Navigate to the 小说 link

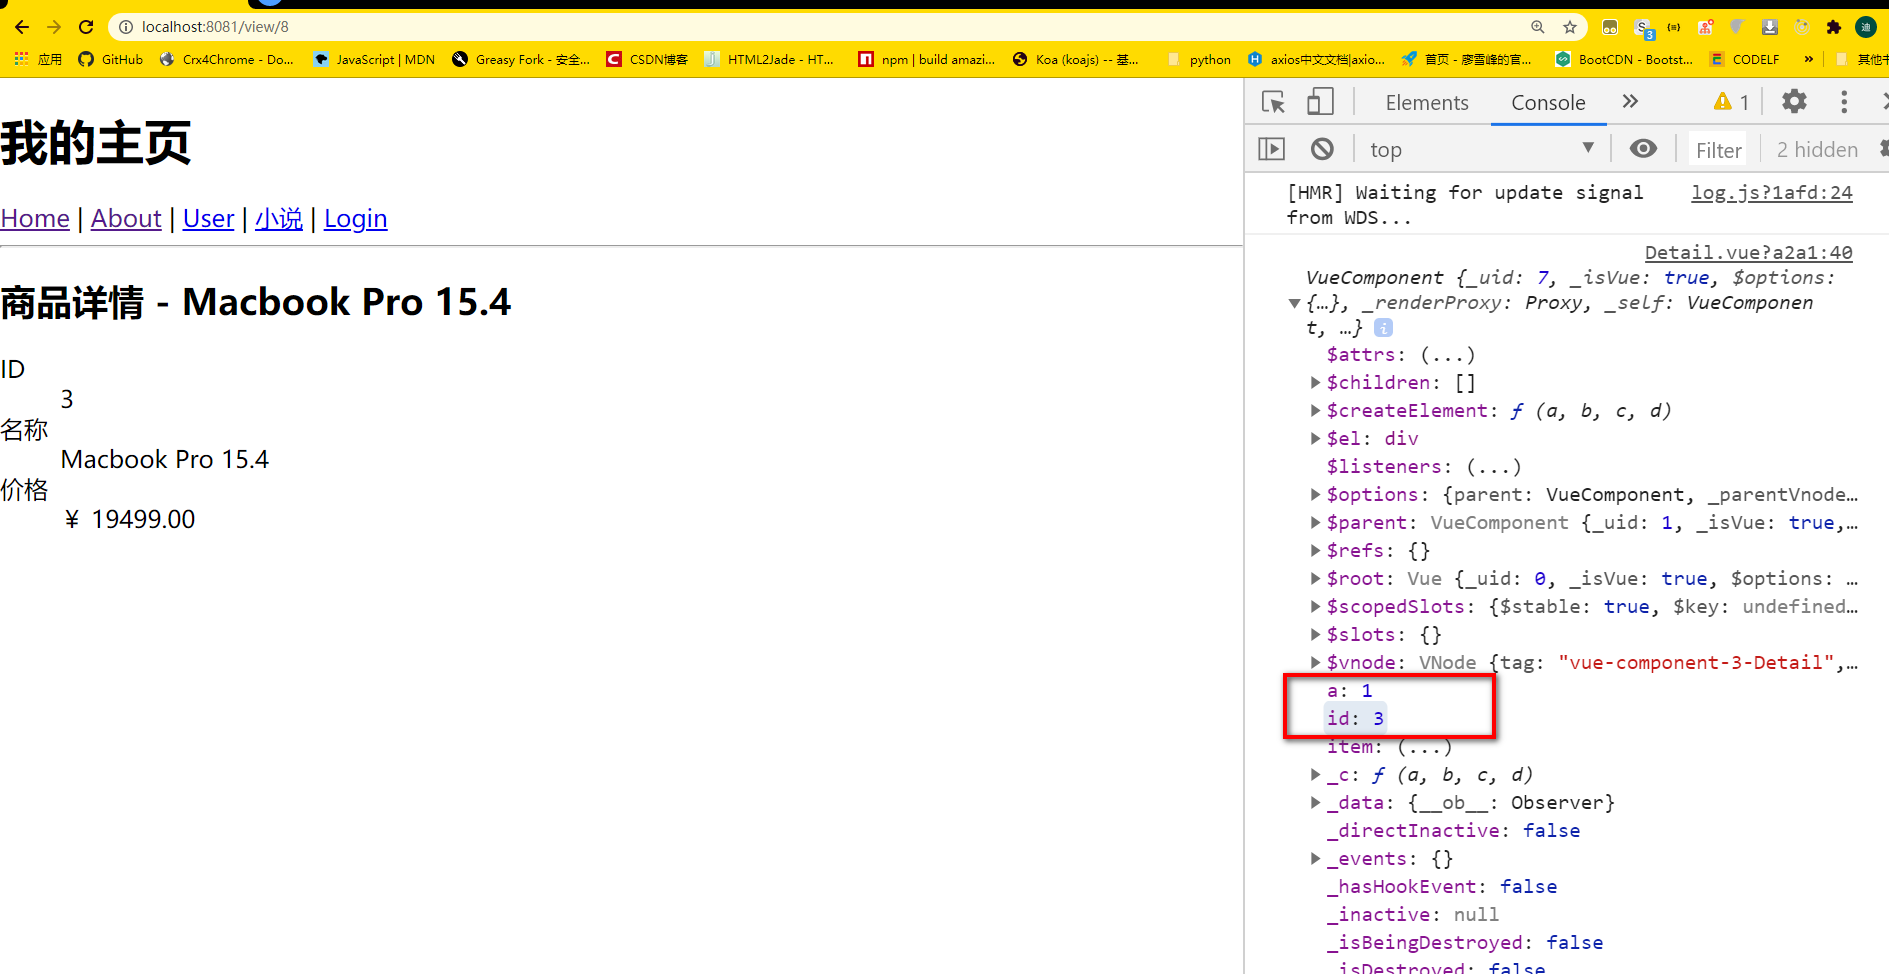[x=279, y=218]
